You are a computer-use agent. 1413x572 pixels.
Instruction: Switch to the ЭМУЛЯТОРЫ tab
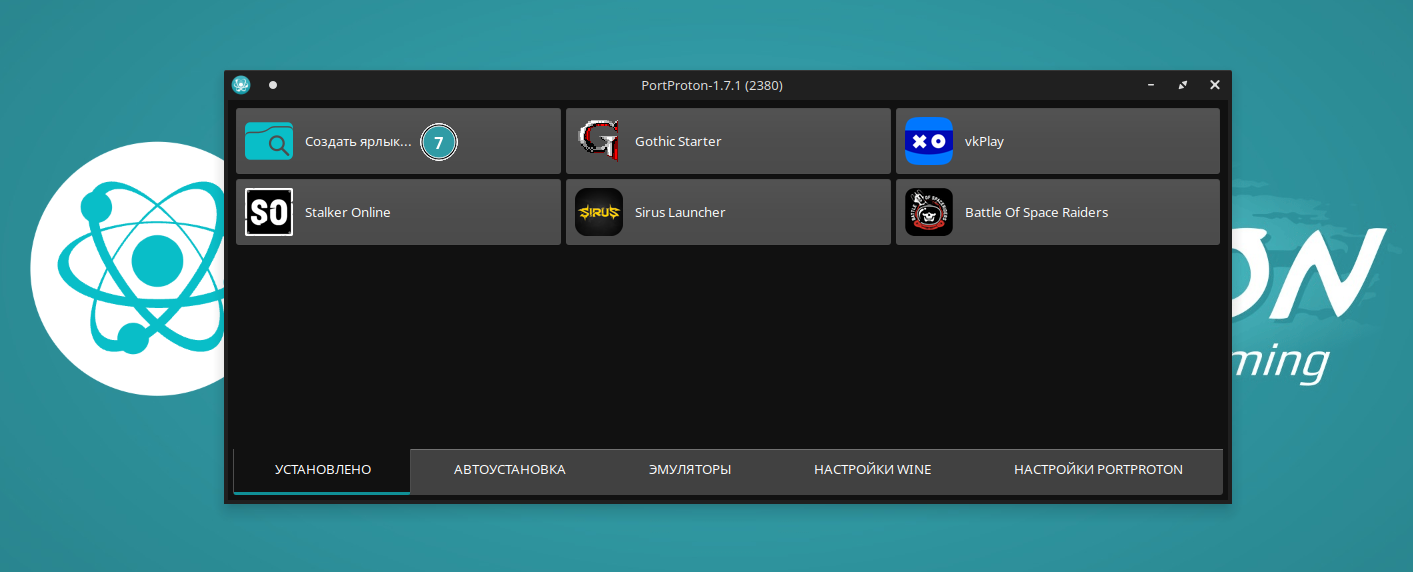tap(690, 470)
